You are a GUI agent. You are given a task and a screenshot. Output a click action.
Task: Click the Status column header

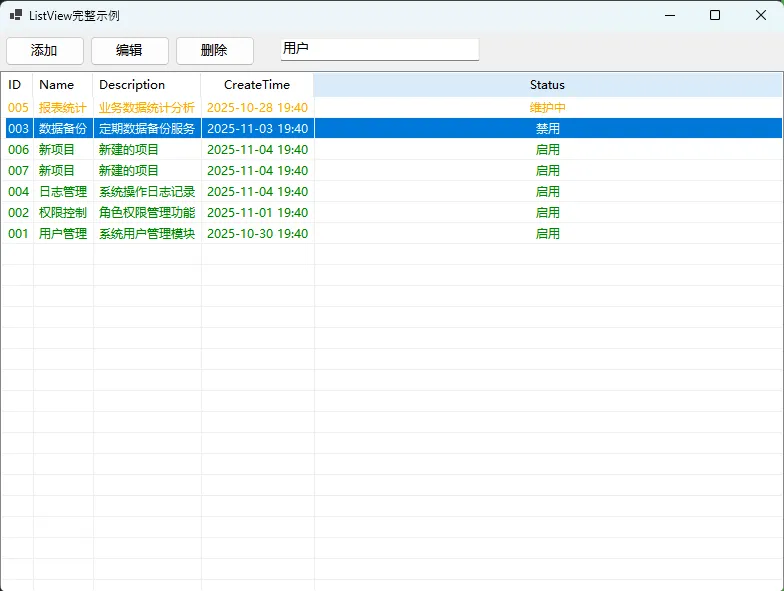click(x=547, y=85)
